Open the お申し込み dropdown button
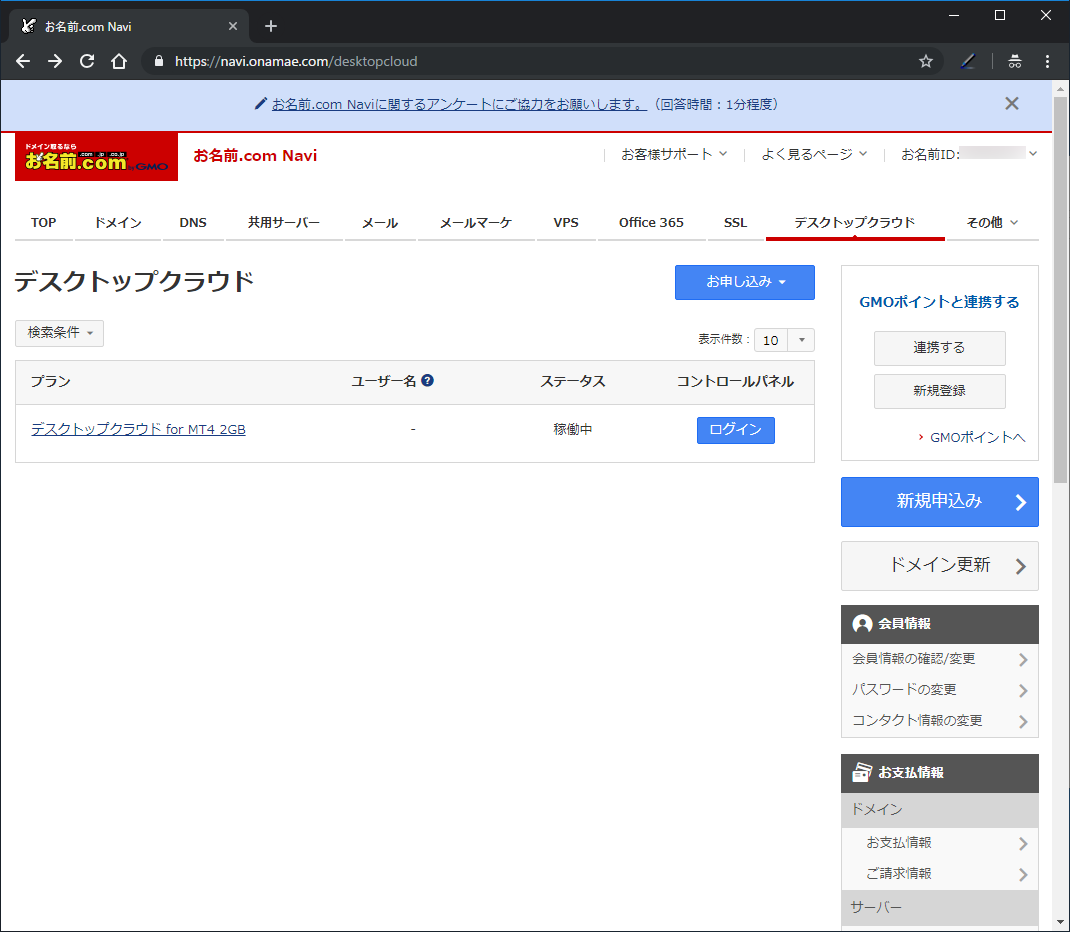1070x932 pixels. (x=744, y=282)
